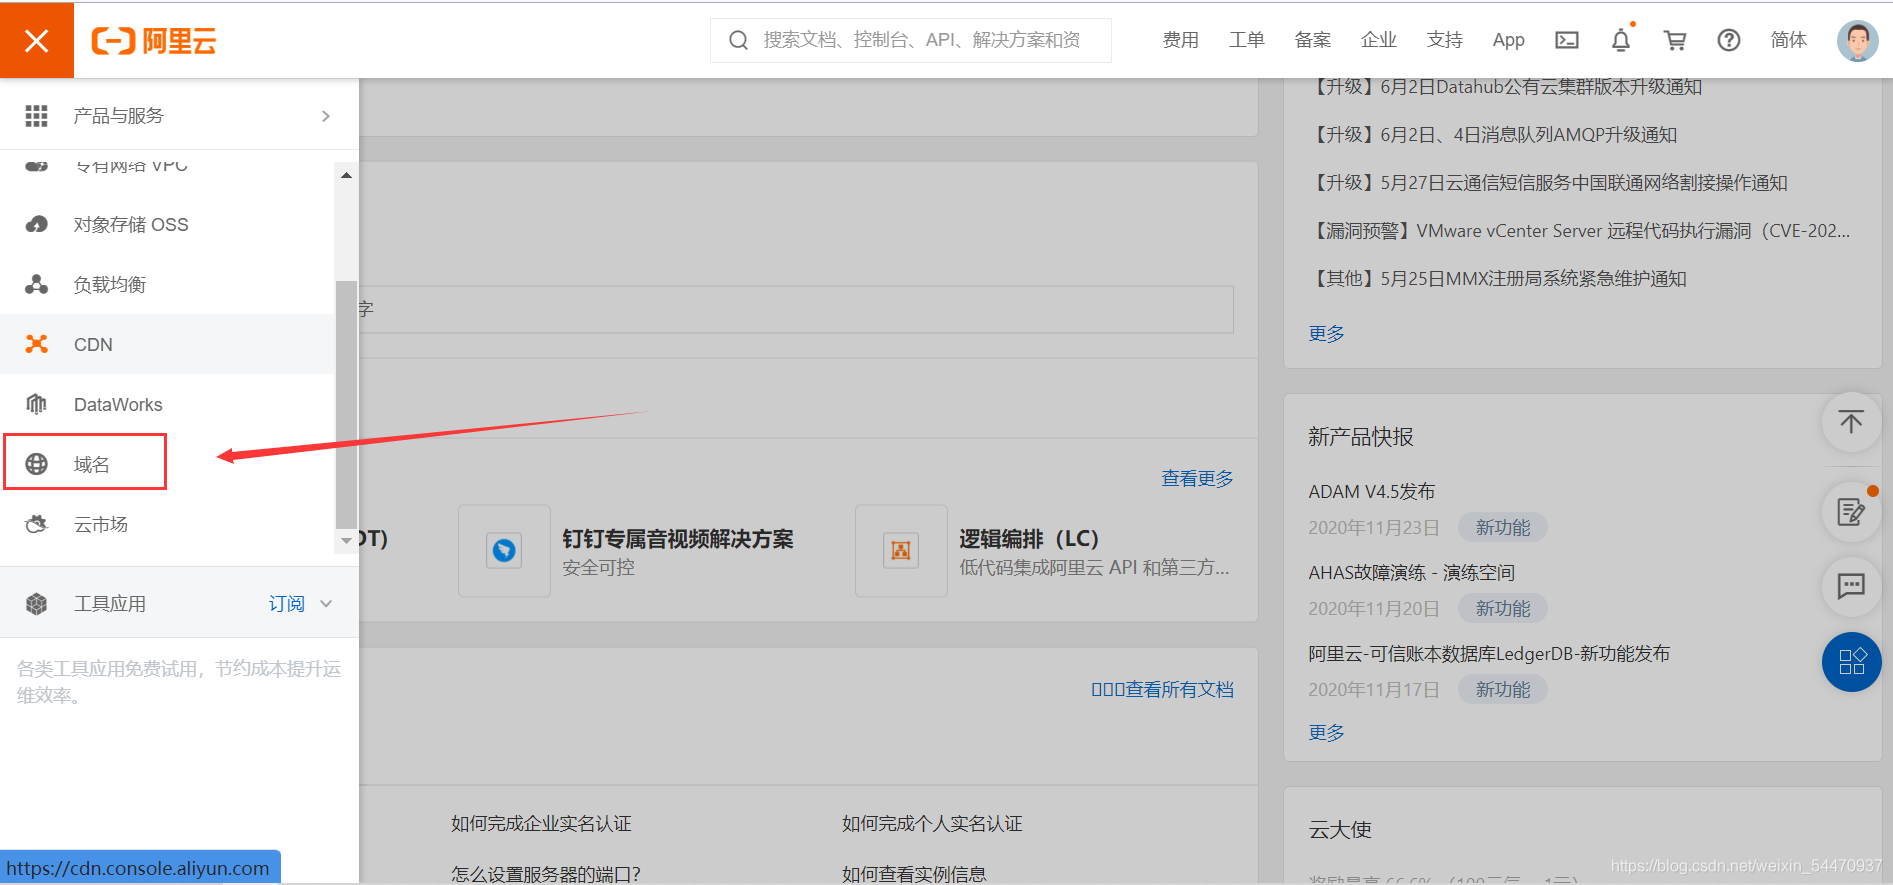This screenshot has width=1893, height=885.
Task: Open the shopping cart
Action: [x=1675, y=40]
